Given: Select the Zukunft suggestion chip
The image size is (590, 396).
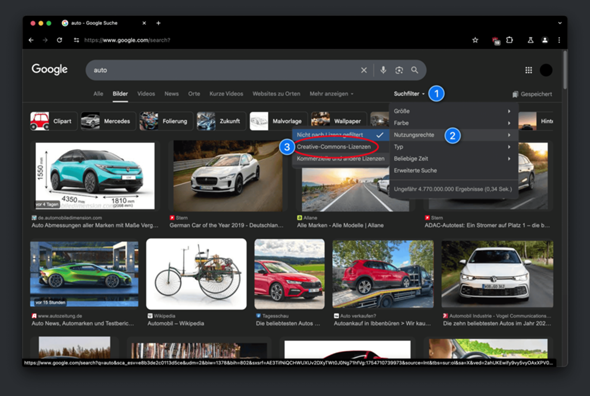Looking at the screenshot, I should 221,121.
